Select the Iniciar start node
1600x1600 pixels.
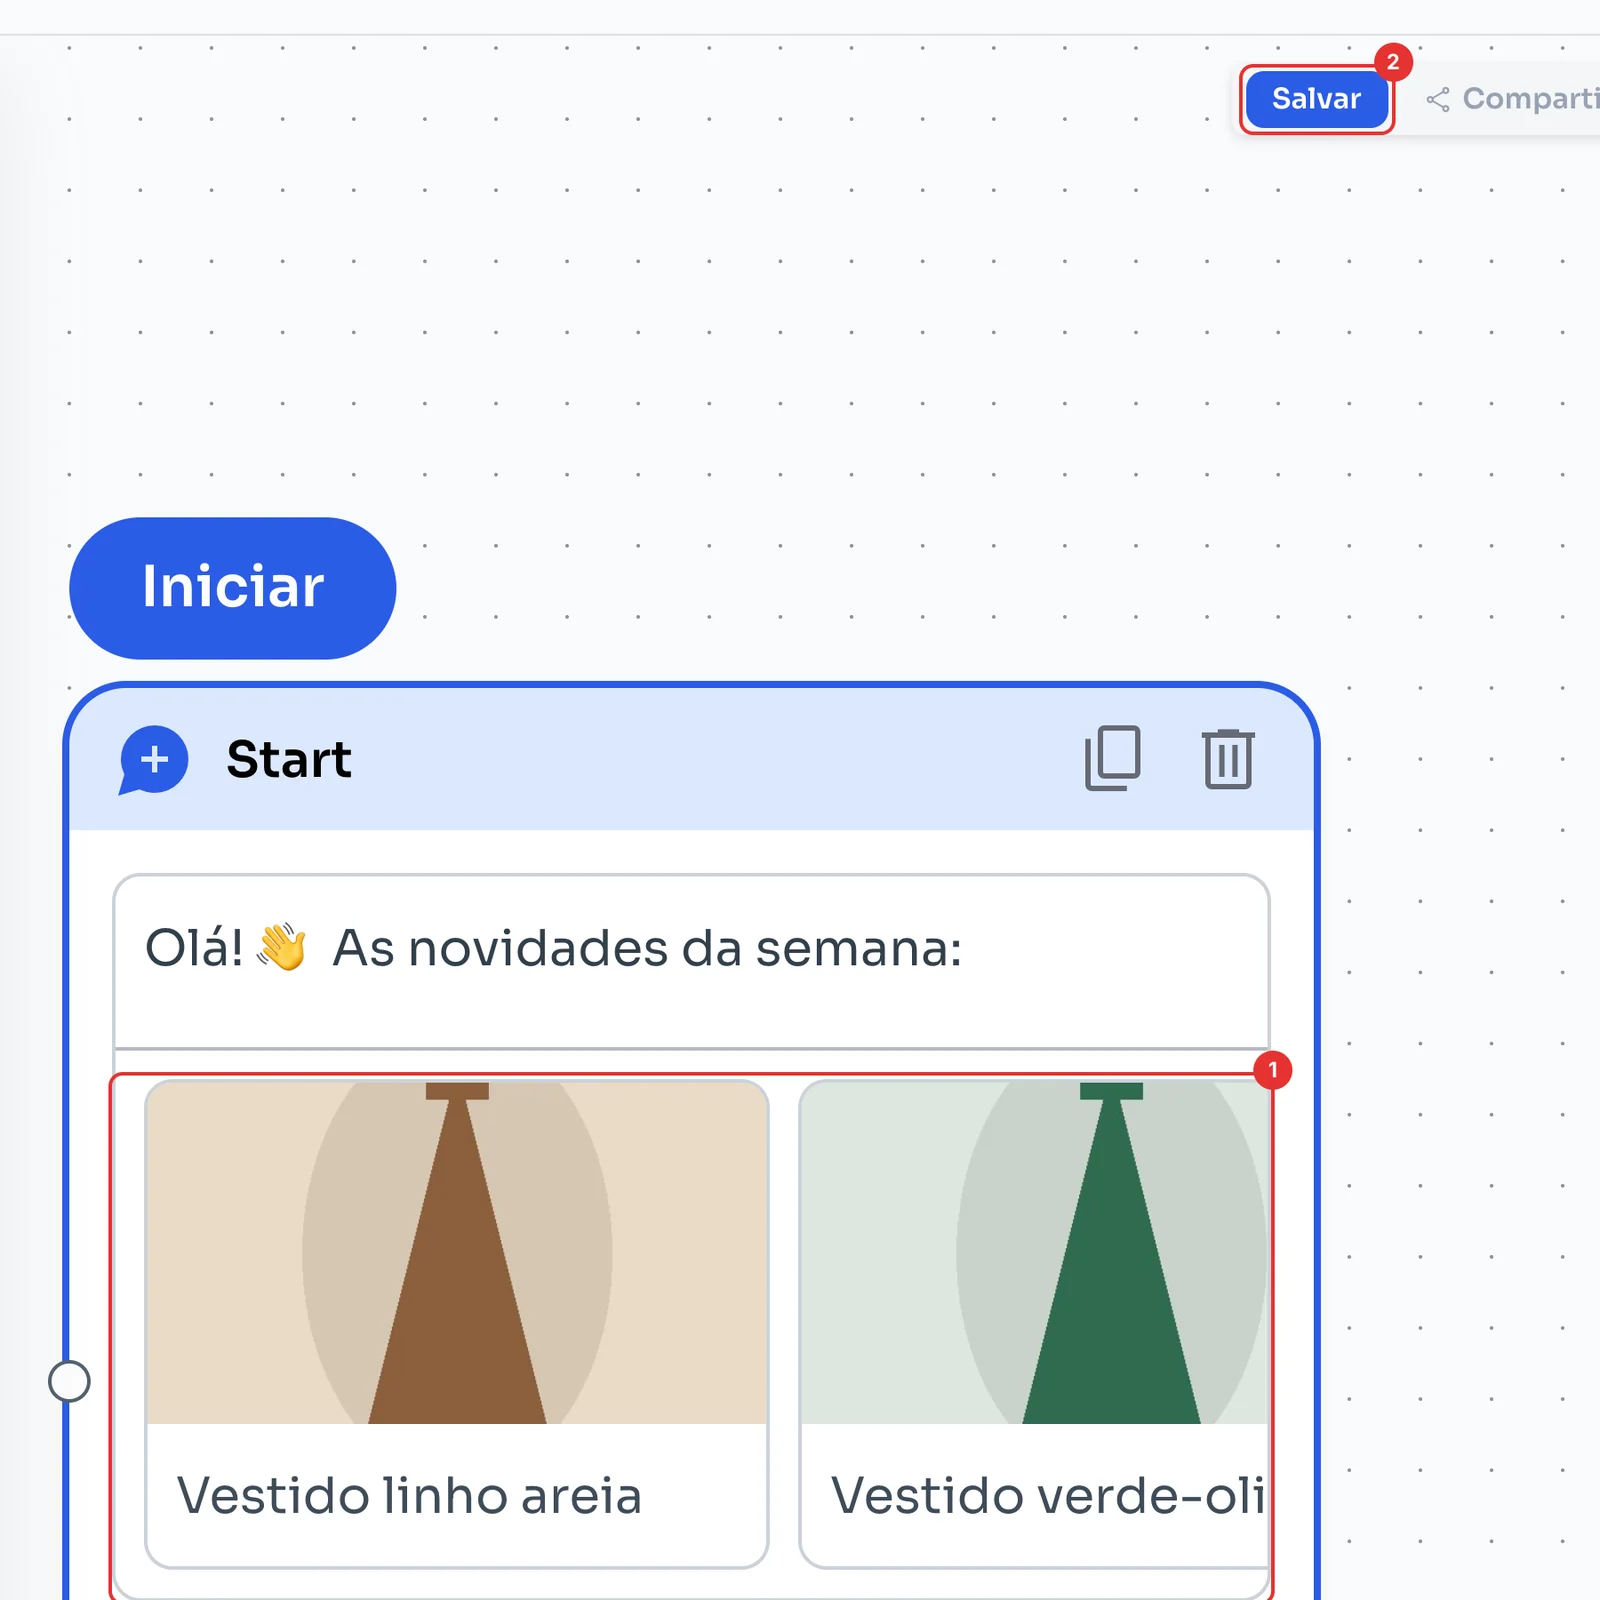232,588
